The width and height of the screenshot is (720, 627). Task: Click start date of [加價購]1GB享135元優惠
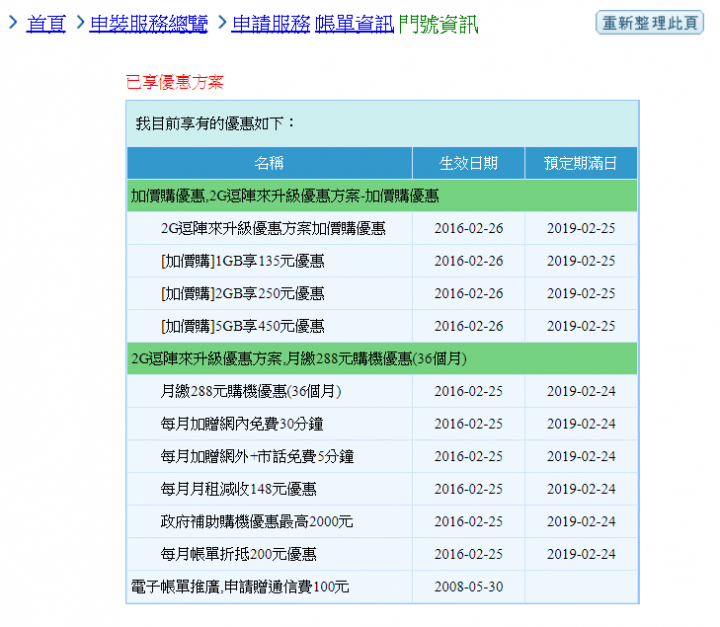click(468, 261)
